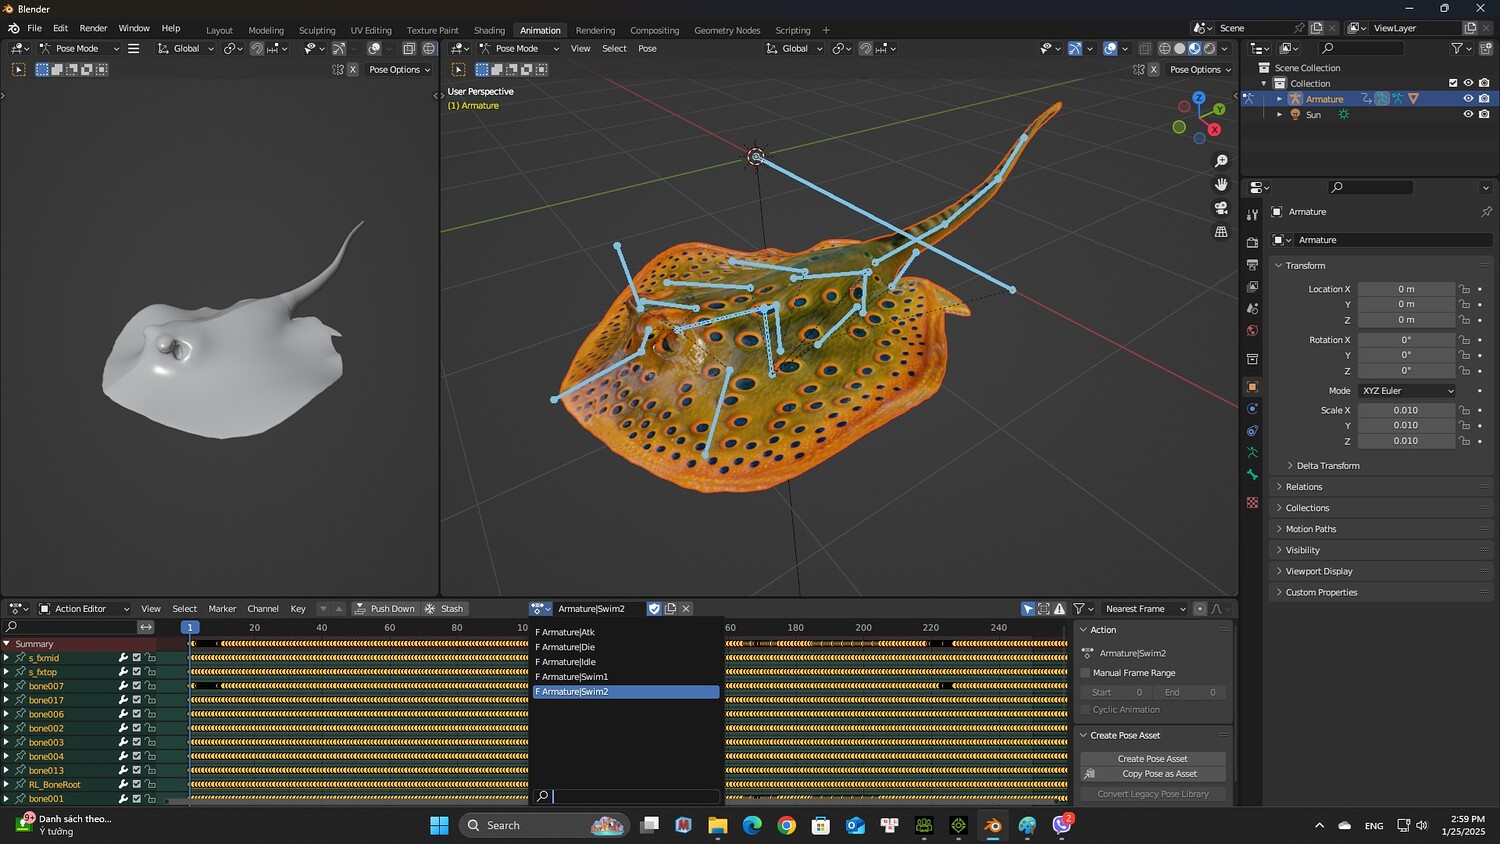Open the XYZ Euler rotation mode dropdown
The height and width of the screenshot is (844, 1500).
pyautogui.click(x=1406, y=391)
